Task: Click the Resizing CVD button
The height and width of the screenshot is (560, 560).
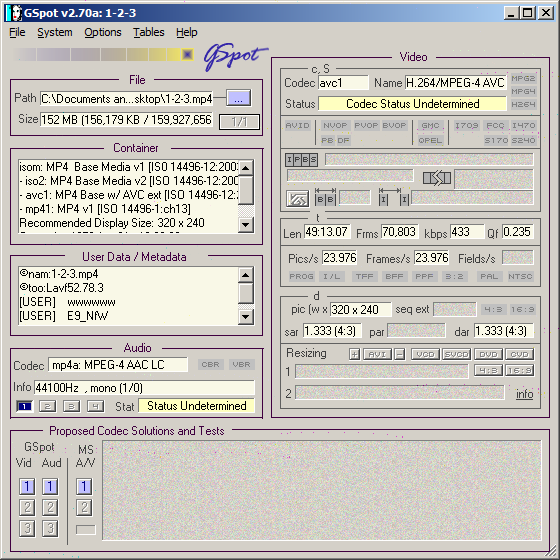Action: point(520,354)
